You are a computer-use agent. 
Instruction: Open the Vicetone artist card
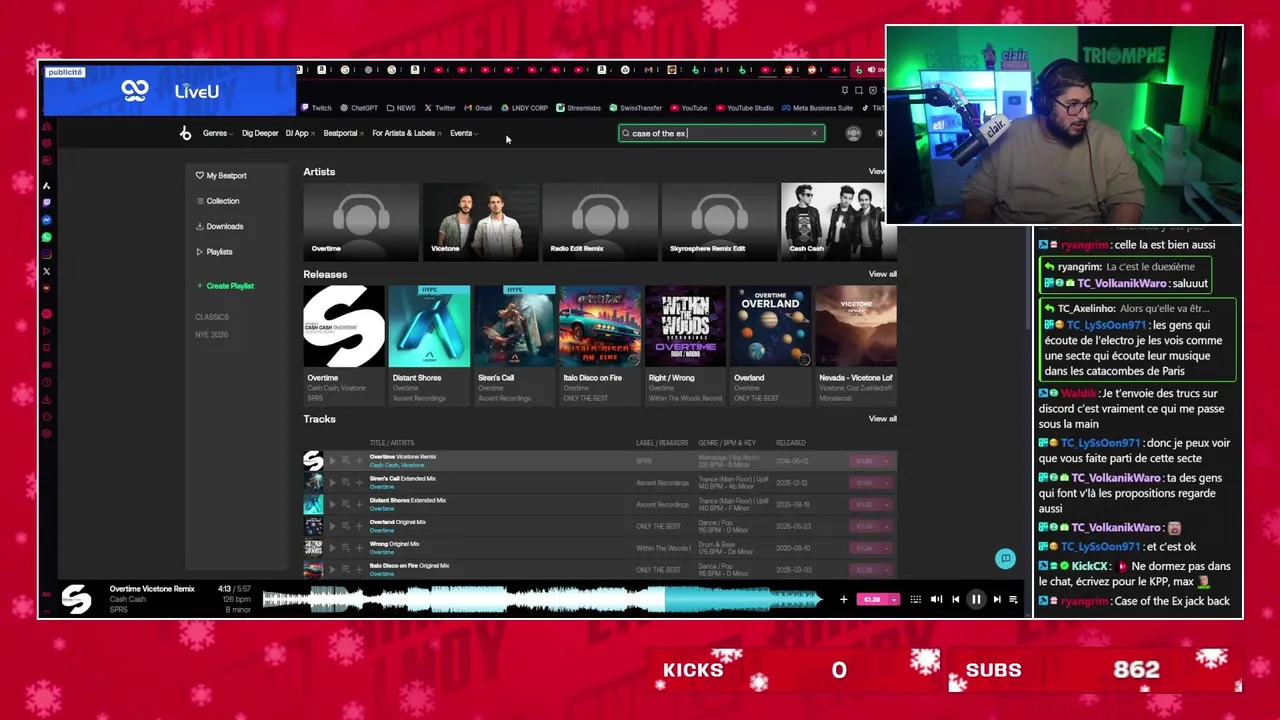point(480,221)
